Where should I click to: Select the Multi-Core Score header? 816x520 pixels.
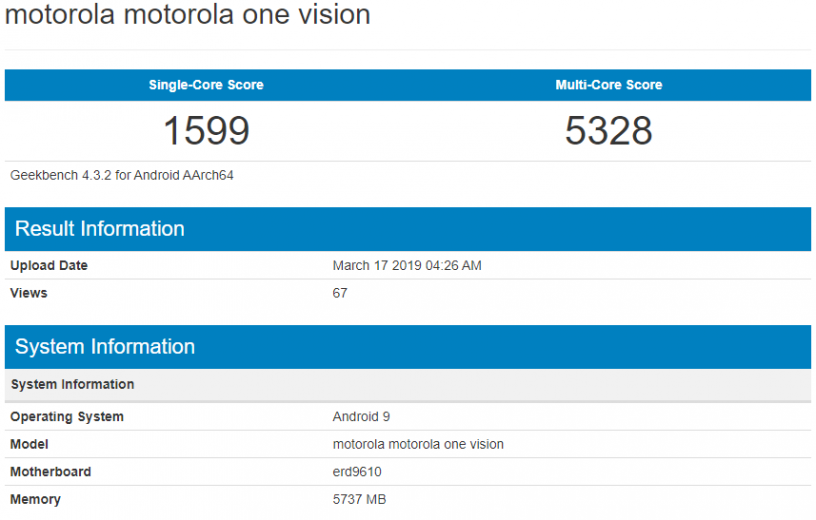pos(608,85)
